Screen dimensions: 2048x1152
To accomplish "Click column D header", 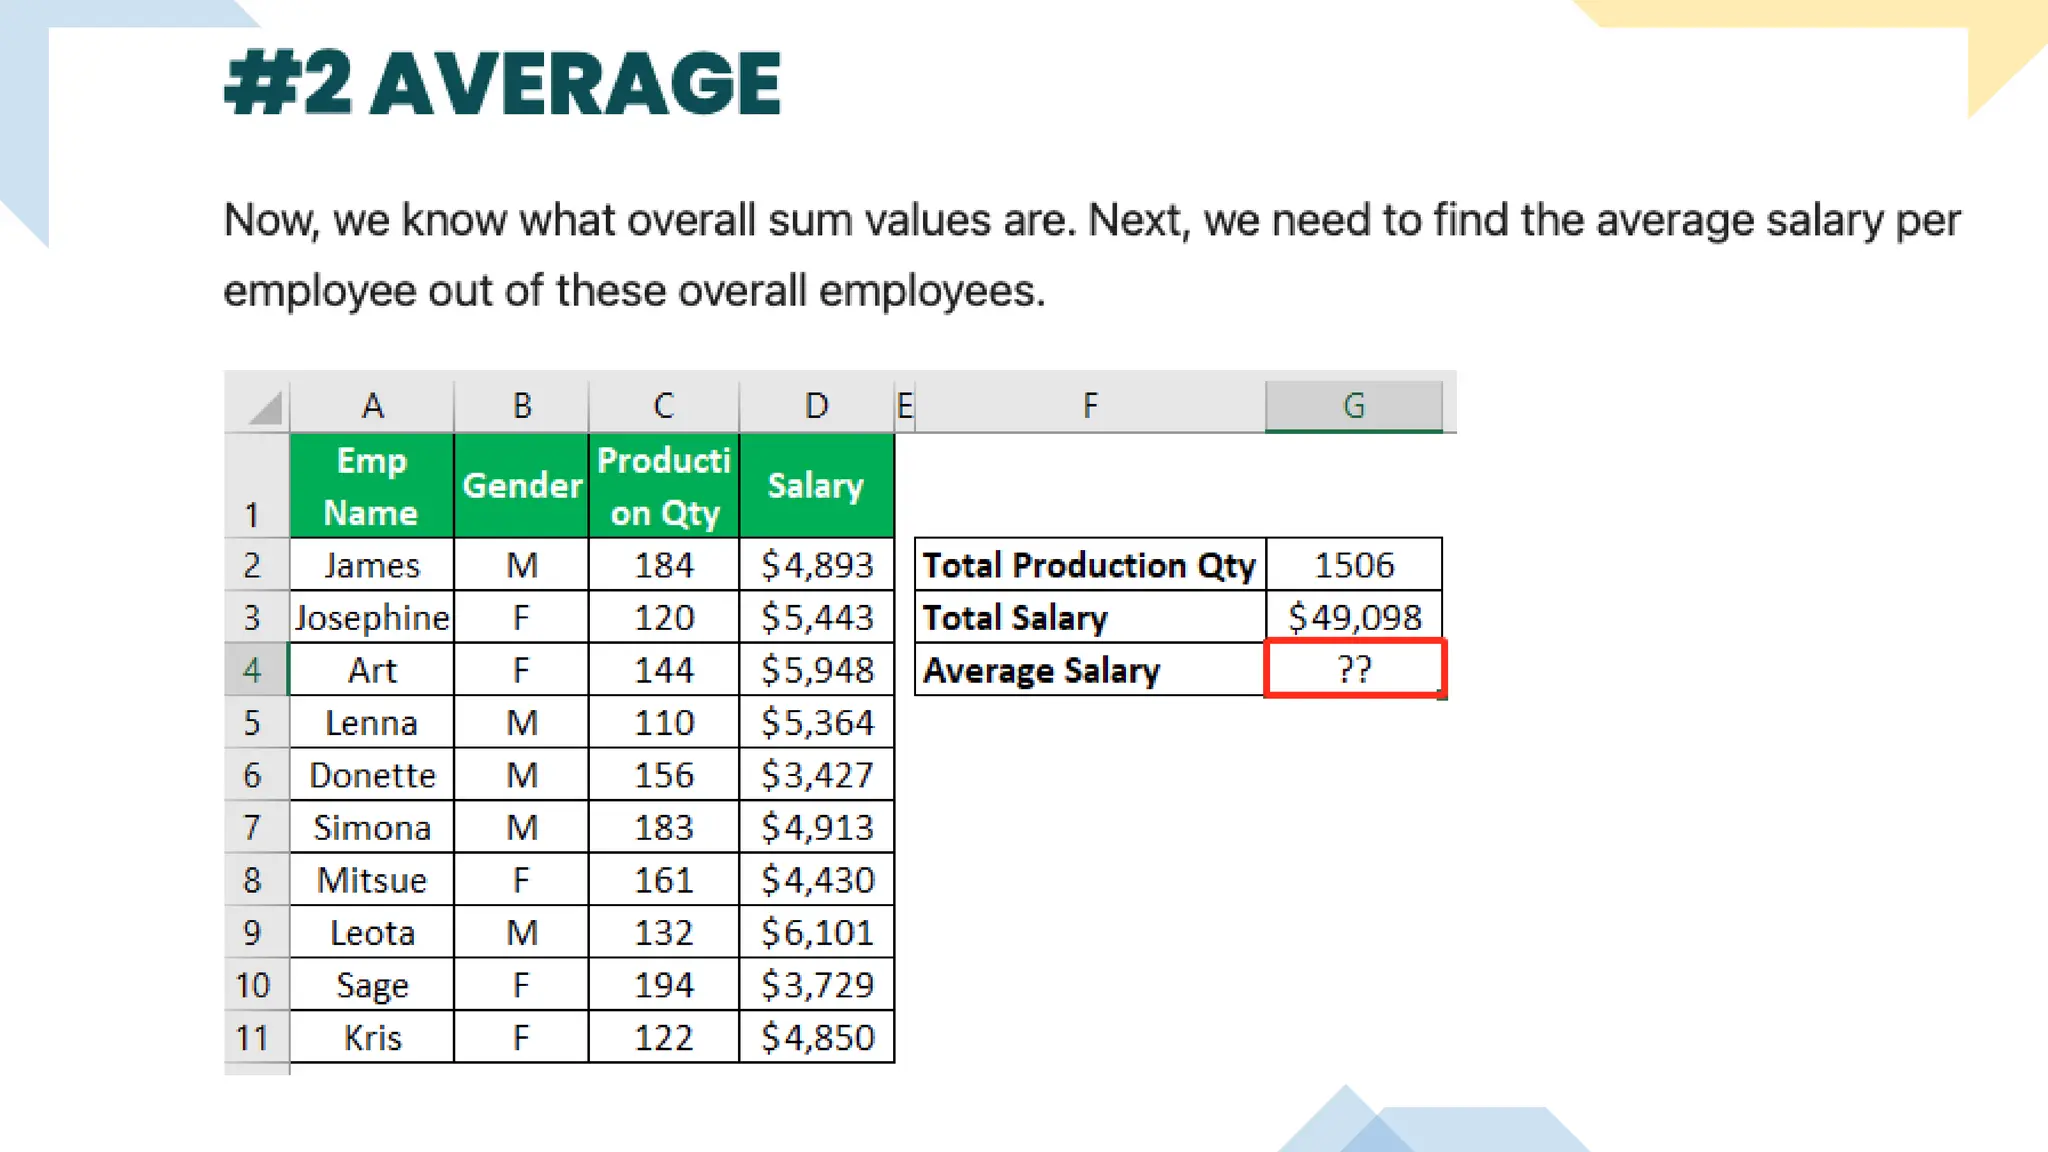I will pos(816,406).
